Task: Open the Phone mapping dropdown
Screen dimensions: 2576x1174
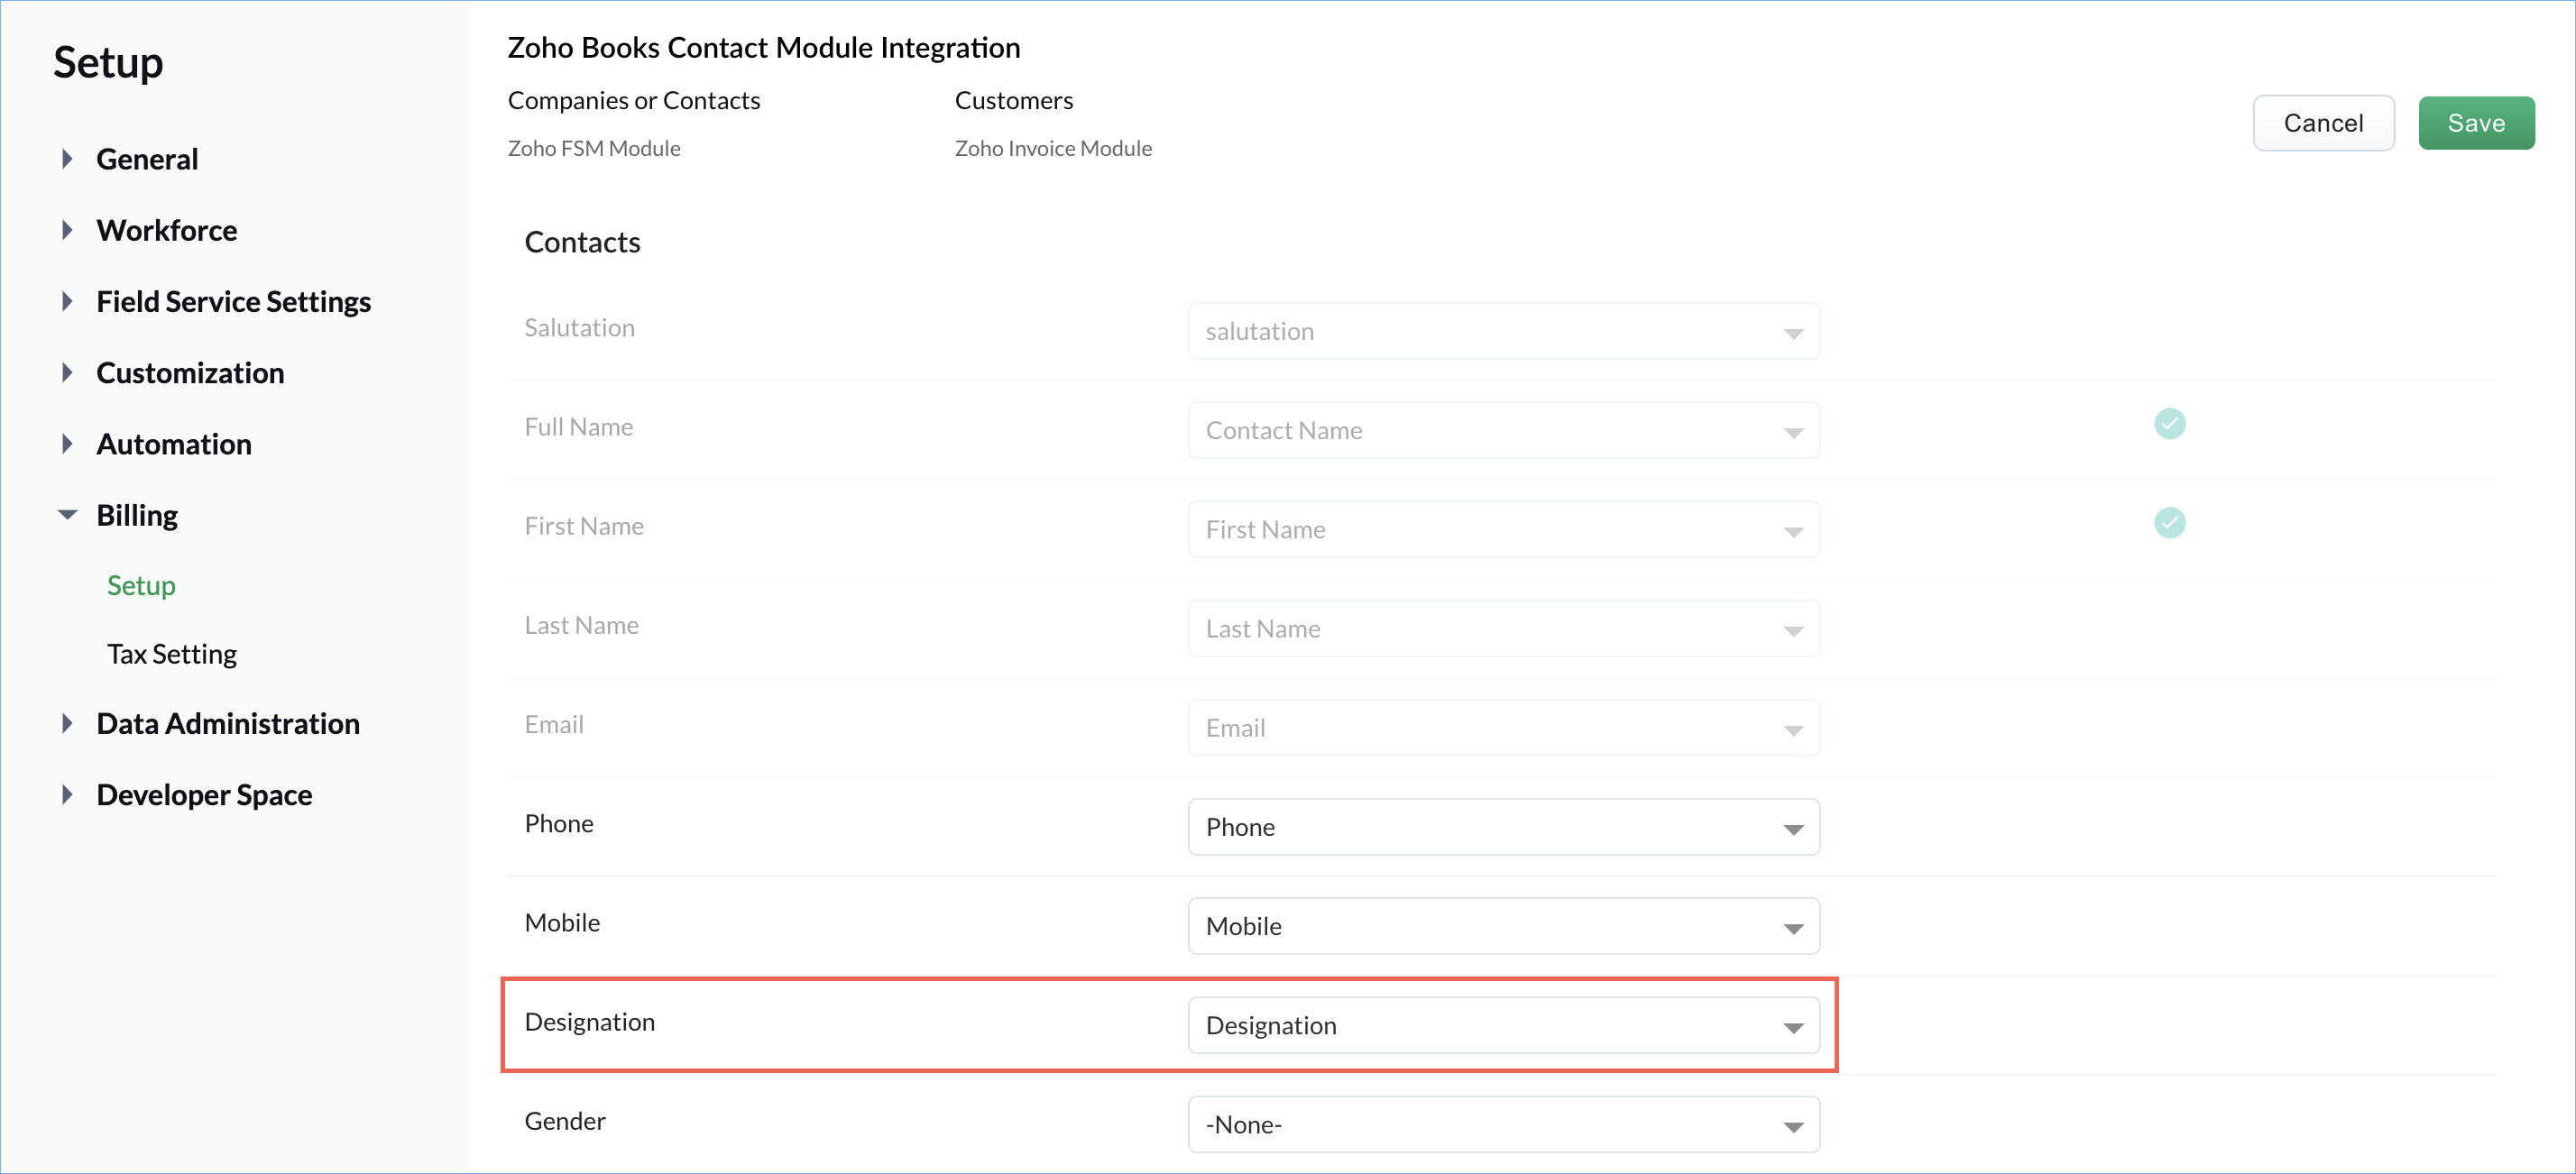Action: point(1502,827)
